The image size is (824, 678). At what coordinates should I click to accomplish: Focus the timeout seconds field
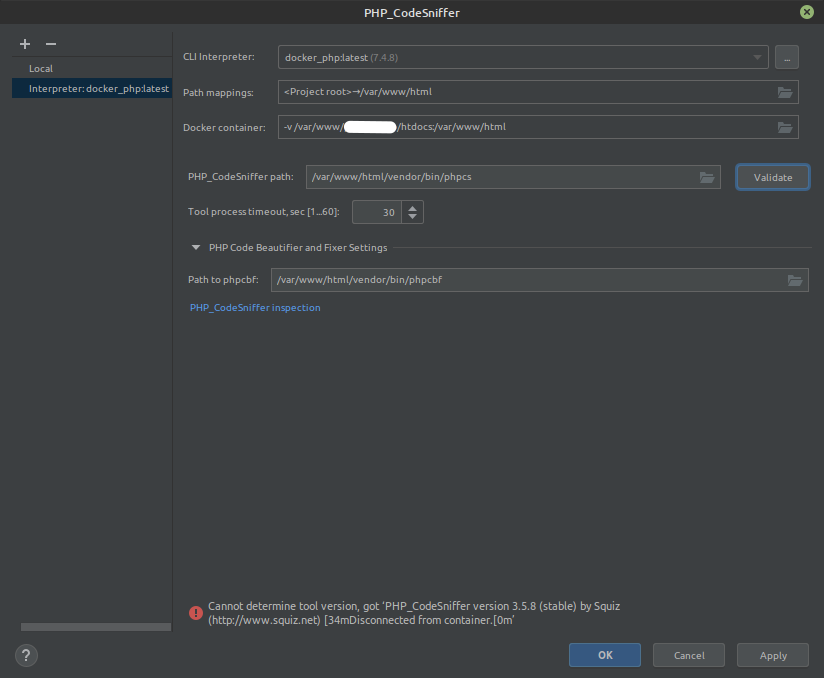click(x=377, y=212)
